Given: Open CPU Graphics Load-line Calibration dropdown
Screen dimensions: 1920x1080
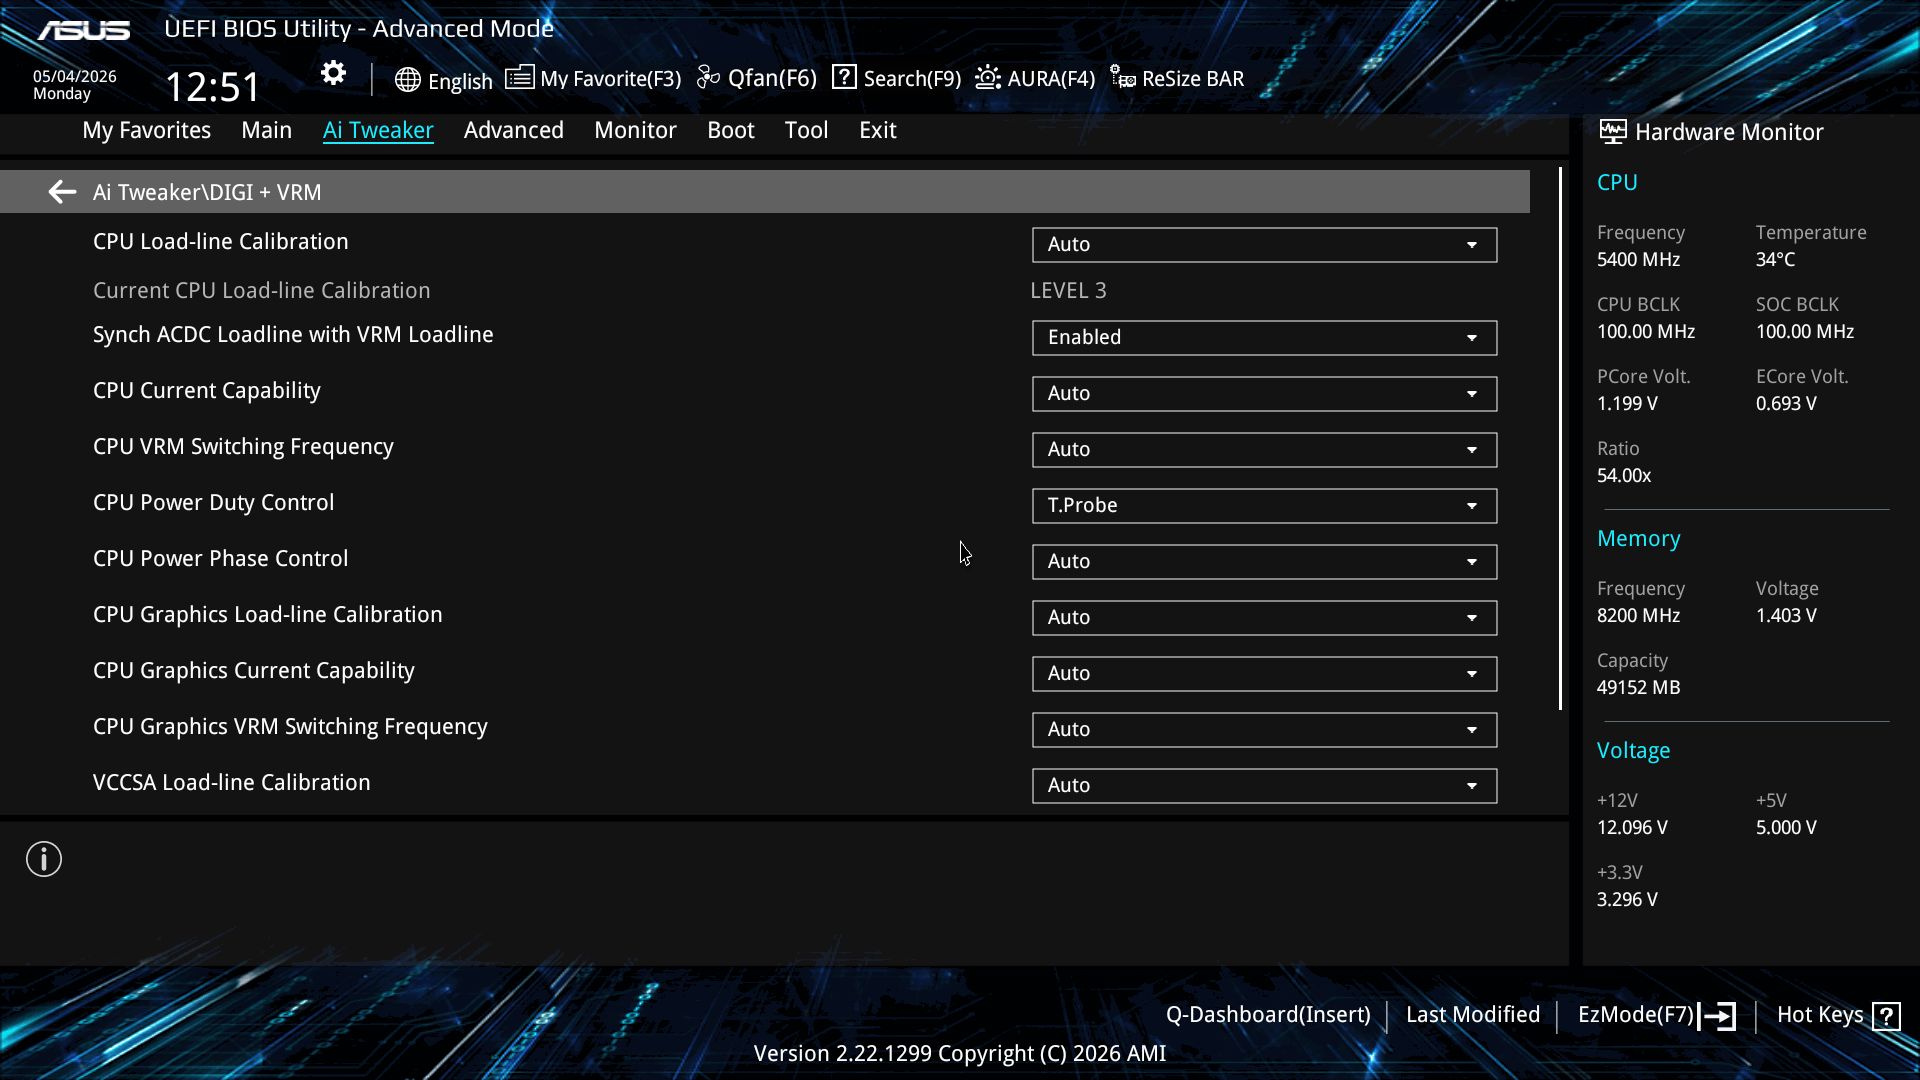Looking at the screenshot, I should 1264,618.
